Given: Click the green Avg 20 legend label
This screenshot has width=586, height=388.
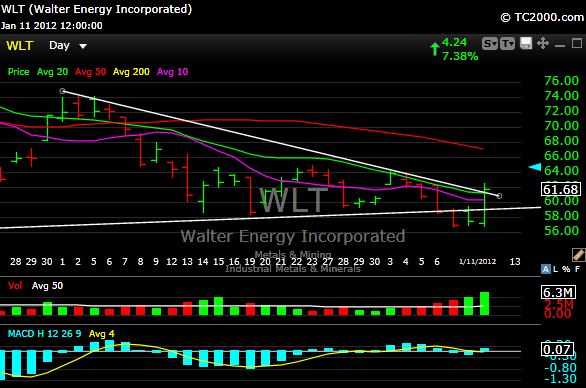Looking at the screenshot, I should 52,72.
